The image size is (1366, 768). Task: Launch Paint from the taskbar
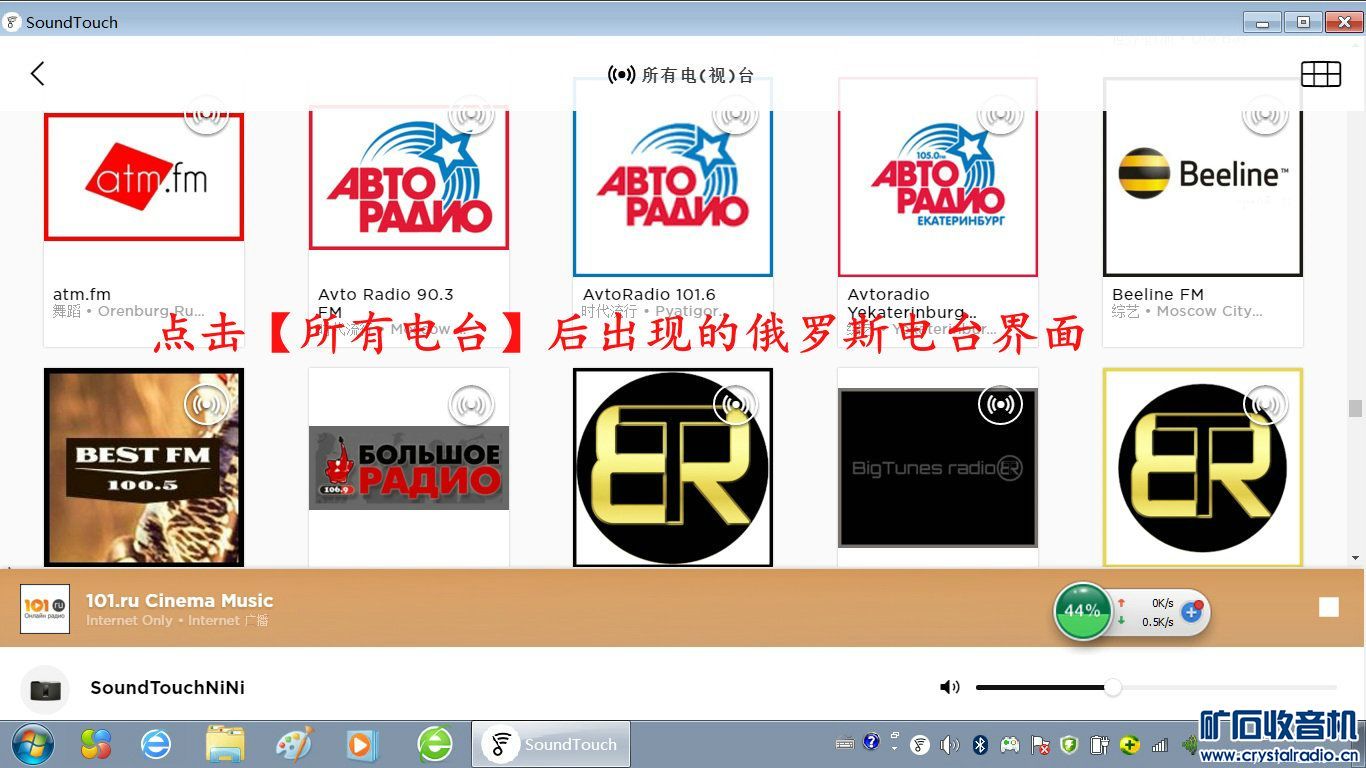(x=294, y=744)
